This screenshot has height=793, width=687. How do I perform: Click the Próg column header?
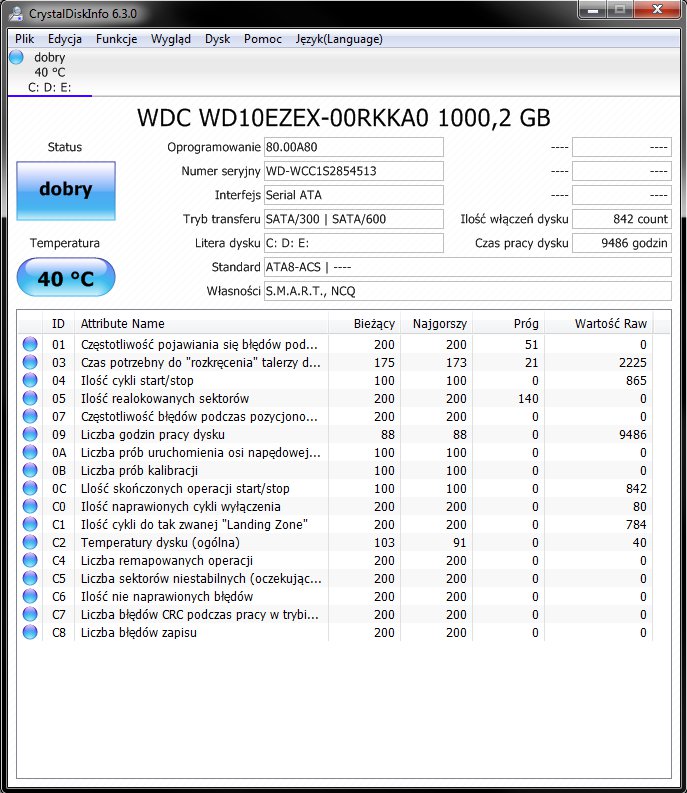508,324
